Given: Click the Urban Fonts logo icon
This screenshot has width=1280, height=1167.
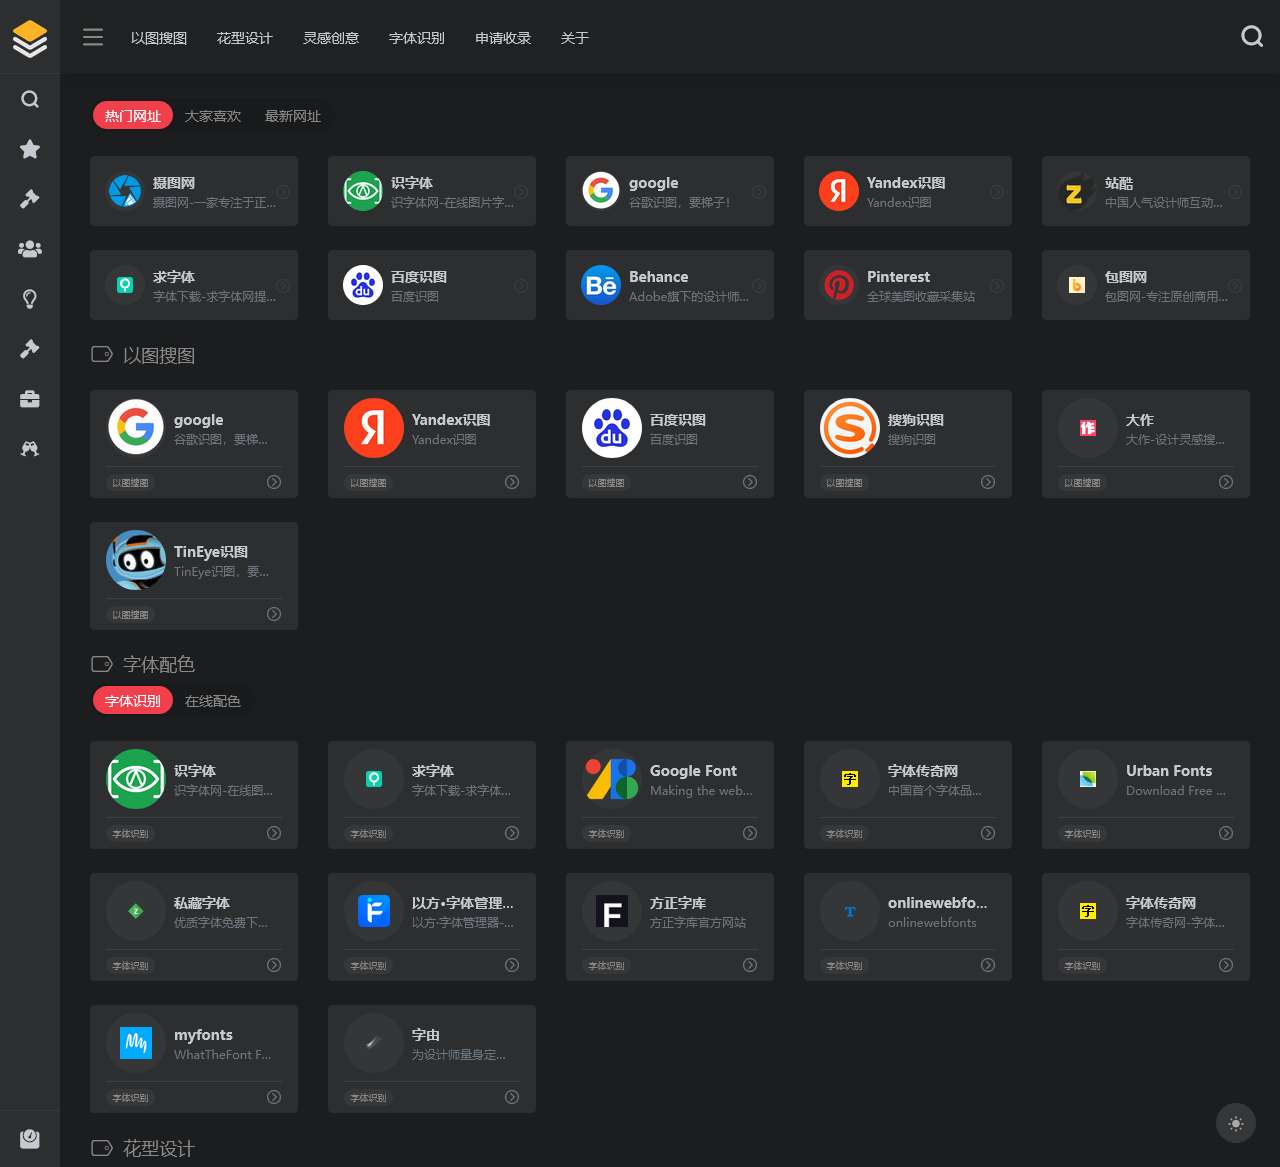Looking at the screenshot, I should pyautogui.click(x=1088, y=779).
